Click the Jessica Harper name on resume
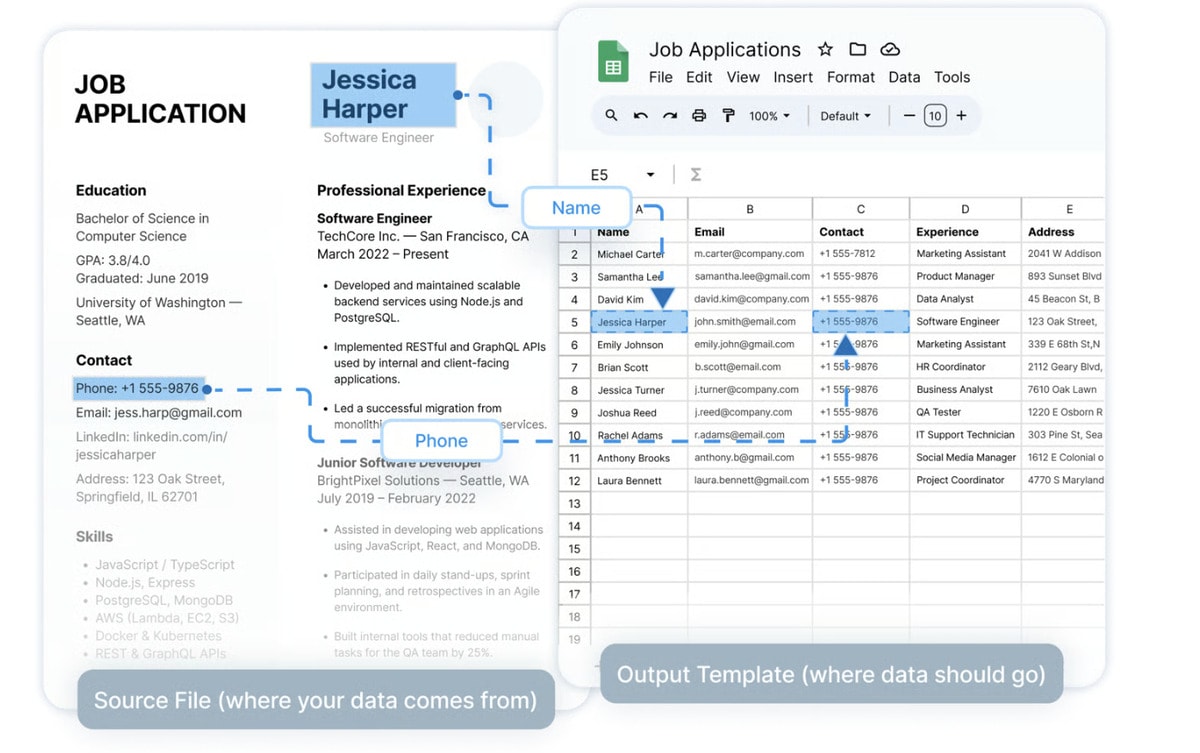The height and width of the screenshot is (753, 1200). [x=383, y=94]
